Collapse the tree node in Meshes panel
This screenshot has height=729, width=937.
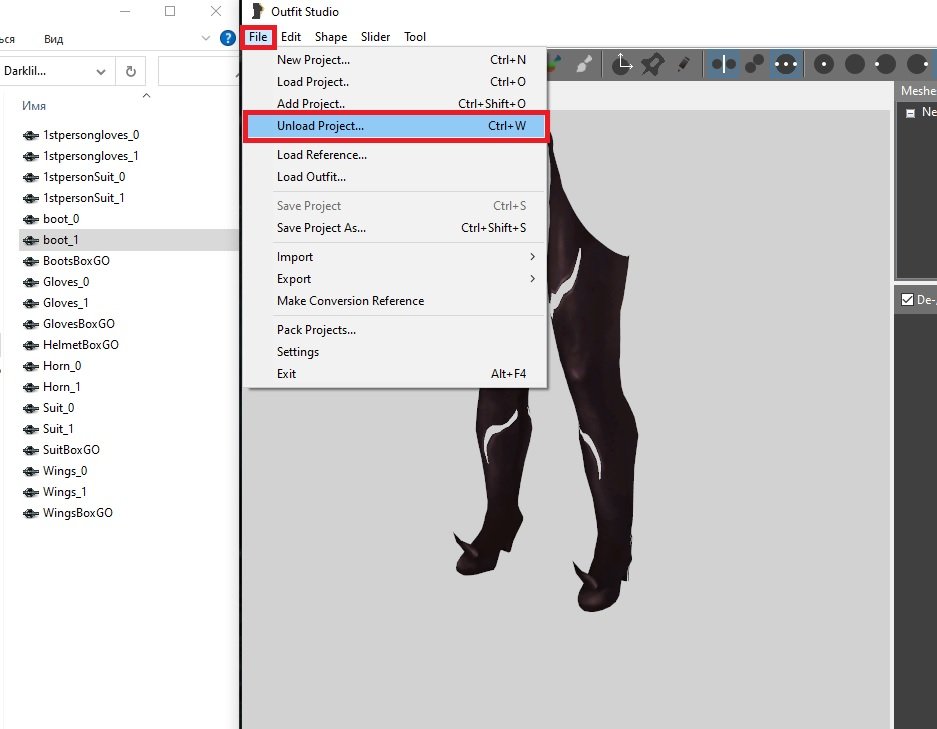click(x=910, y=113)
